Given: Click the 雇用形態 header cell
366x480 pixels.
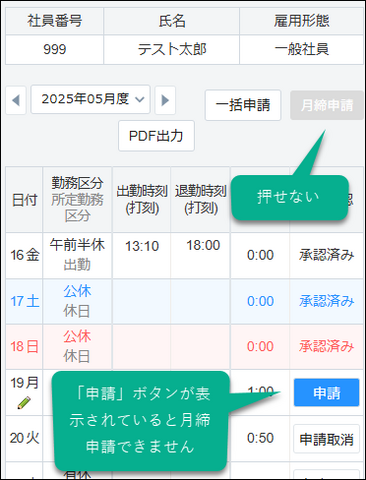Looking at the screenshot, I should tap(302, 21).
